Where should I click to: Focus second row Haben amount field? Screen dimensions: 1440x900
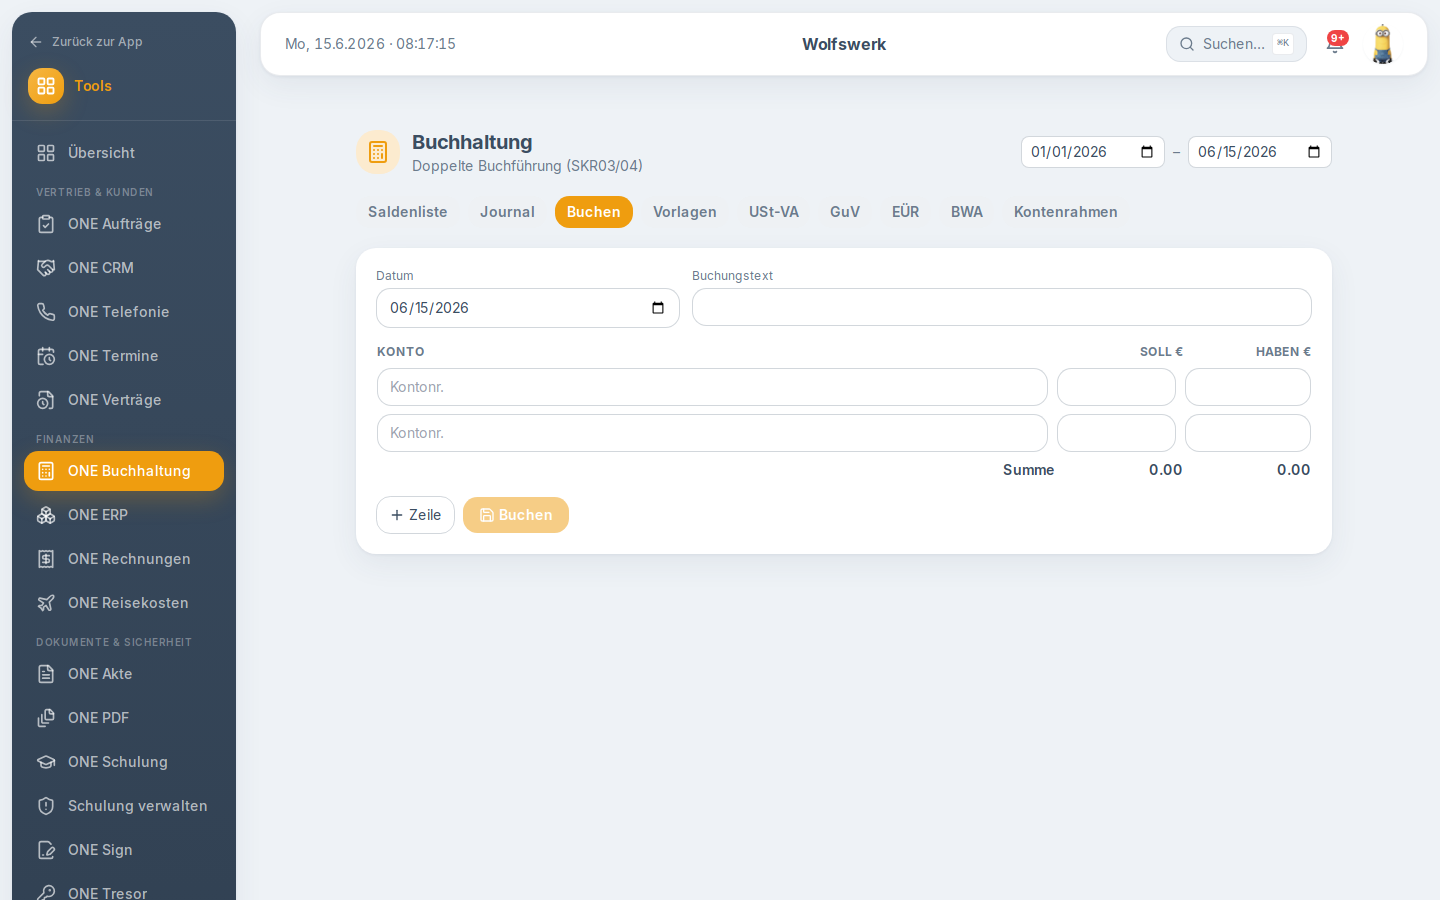tap(1248, 433)
